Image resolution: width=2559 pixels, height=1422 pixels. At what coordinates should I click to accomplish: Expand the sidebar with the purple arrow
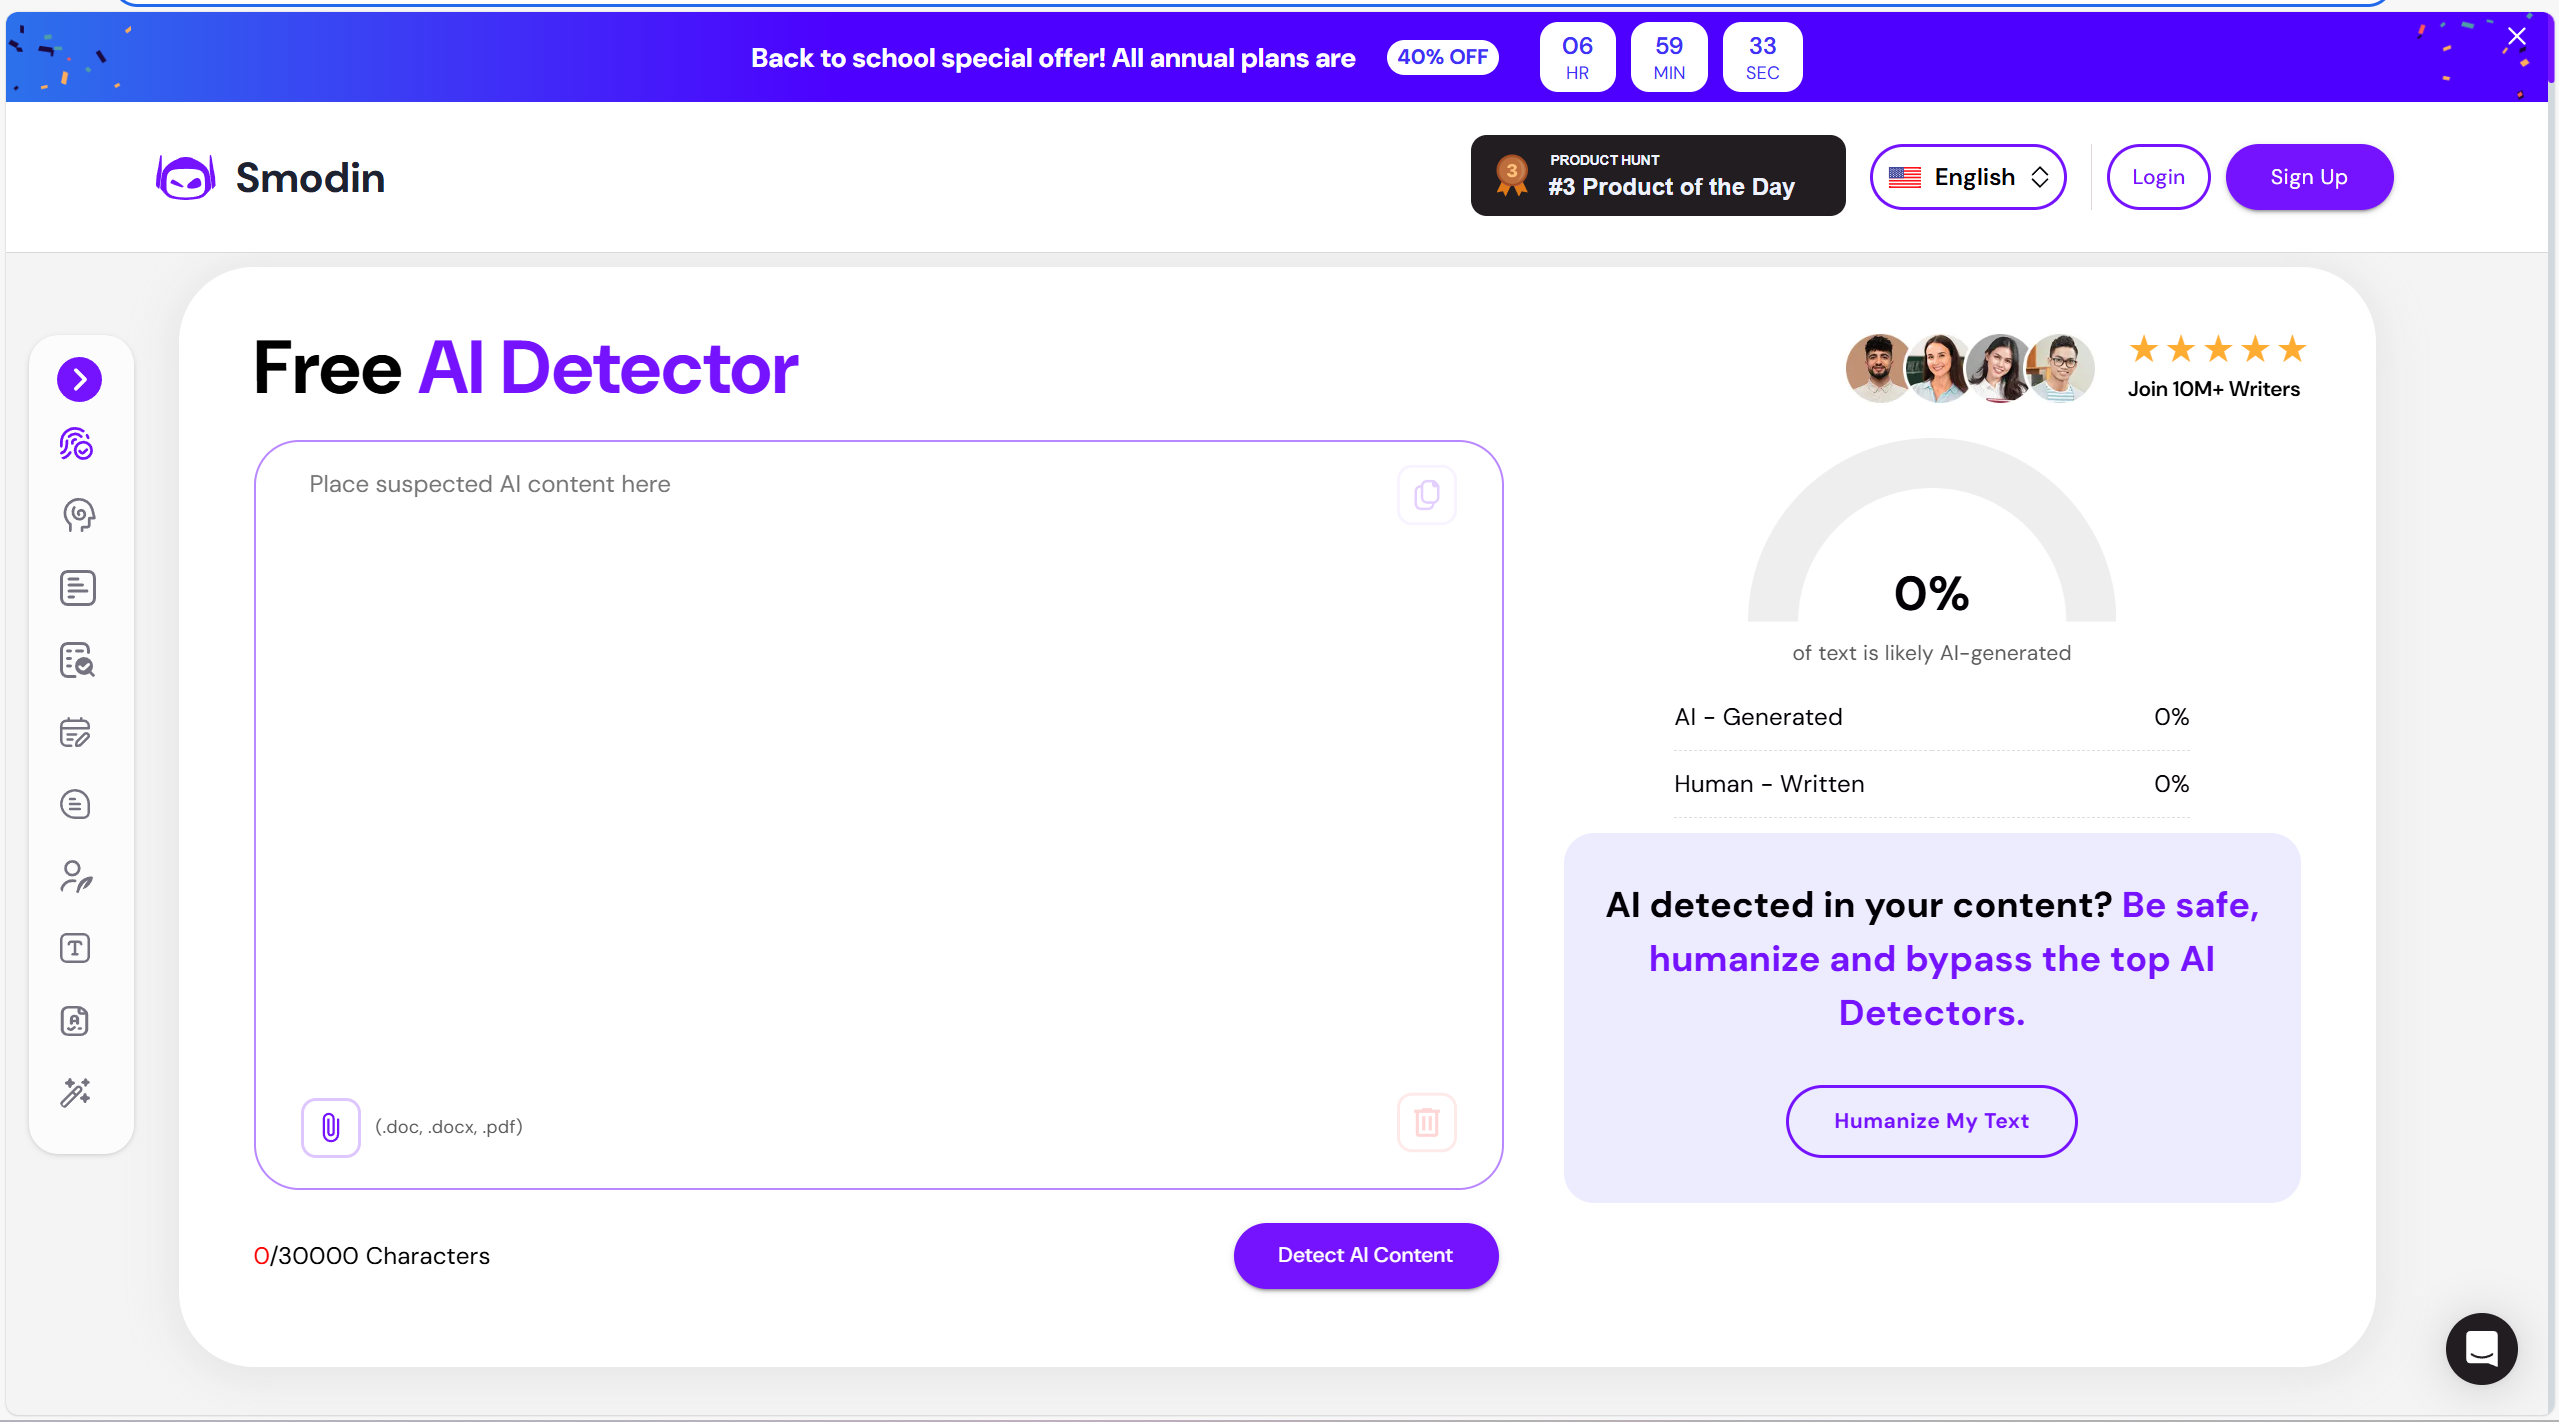79,379
